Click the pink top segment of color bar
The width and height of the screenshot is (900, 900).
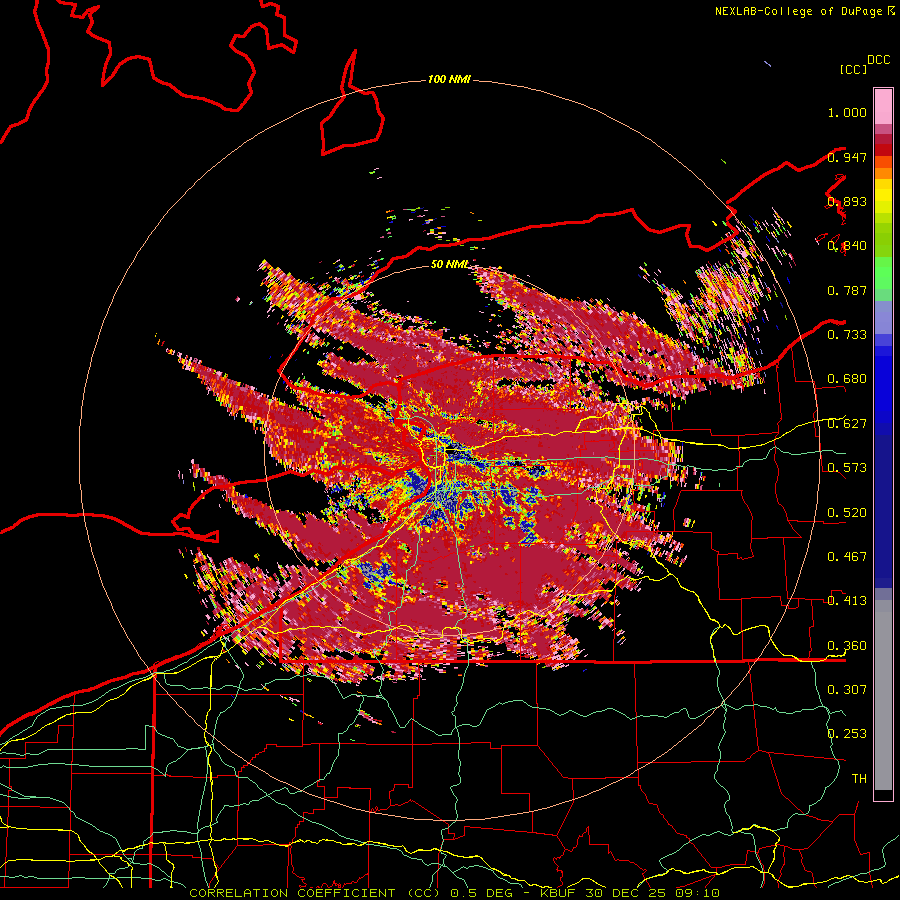tap(883, 107)
